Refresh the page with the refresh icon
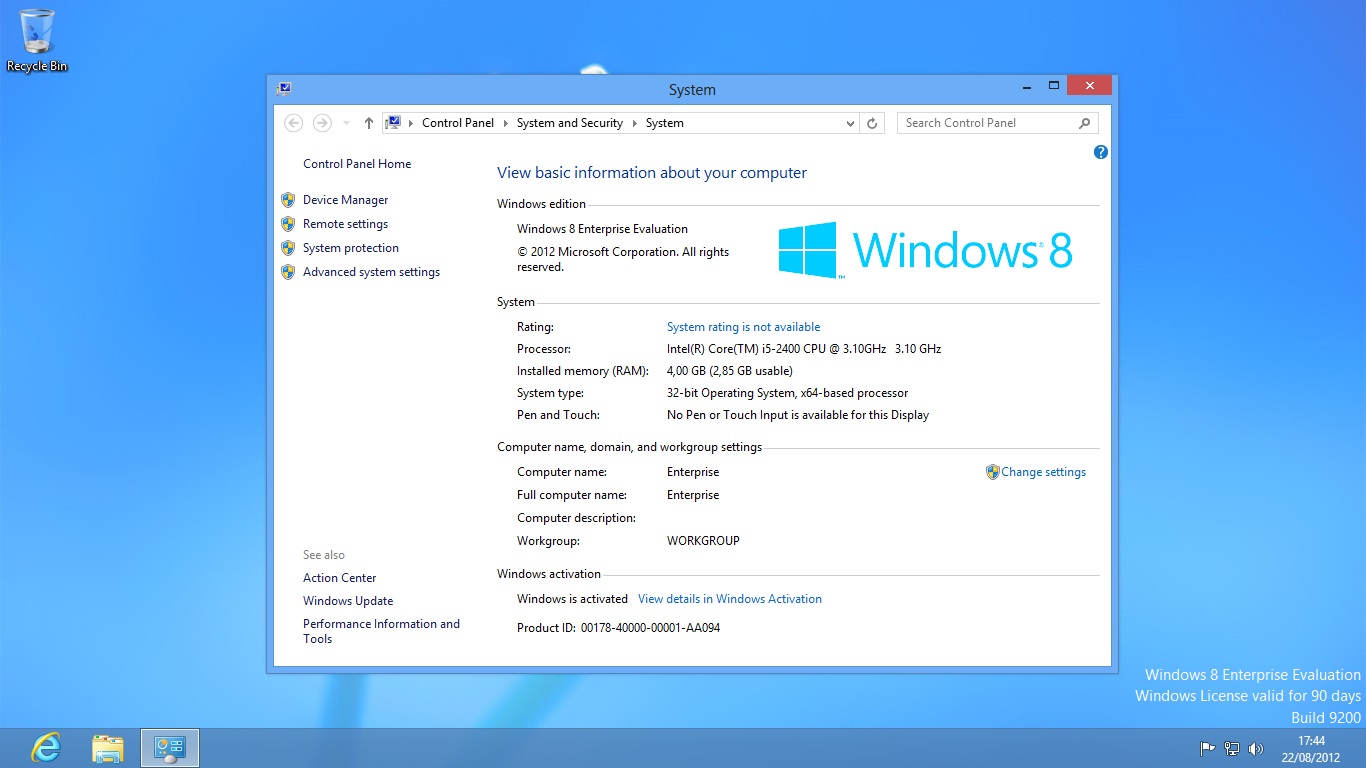The image size is (1366, 768). tap(871, 122)
